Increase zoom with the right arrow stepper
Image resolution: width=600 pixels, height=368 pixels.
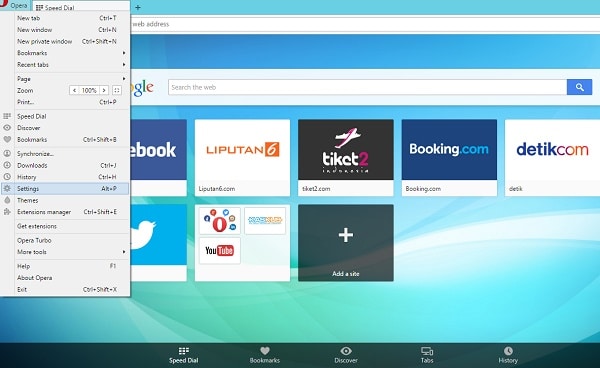tap(104, 90)
